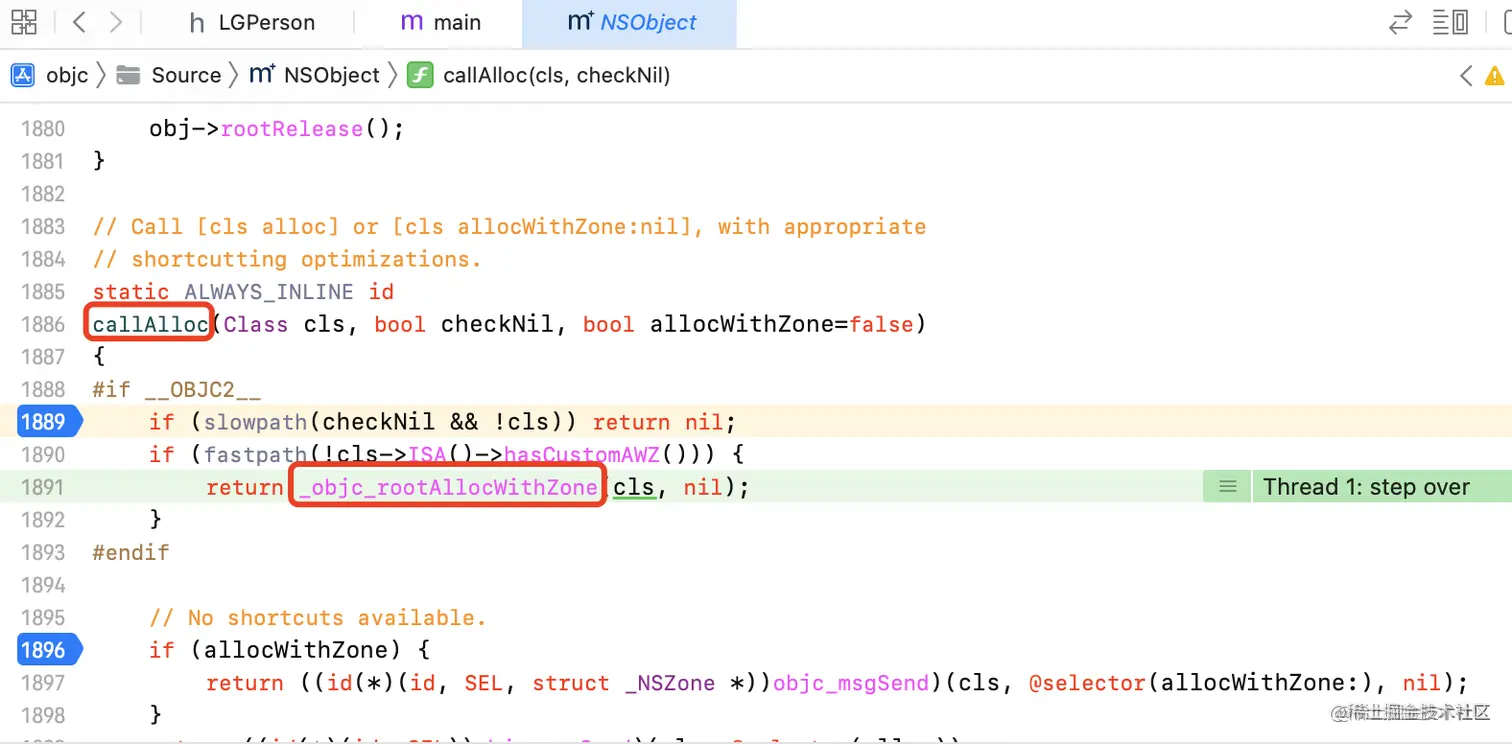1512x744 pixels.
Task: Open the editor options lines menu
Action: [1441, 22]
